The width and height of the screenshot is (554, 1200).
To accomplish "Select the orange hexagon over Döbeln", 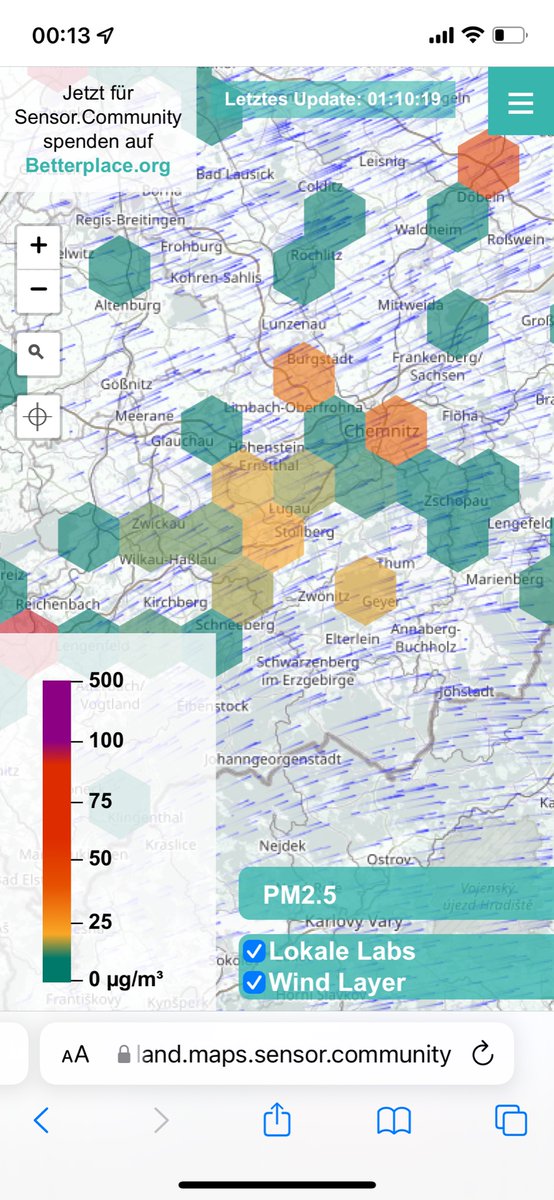I will [x=489, y=161].
